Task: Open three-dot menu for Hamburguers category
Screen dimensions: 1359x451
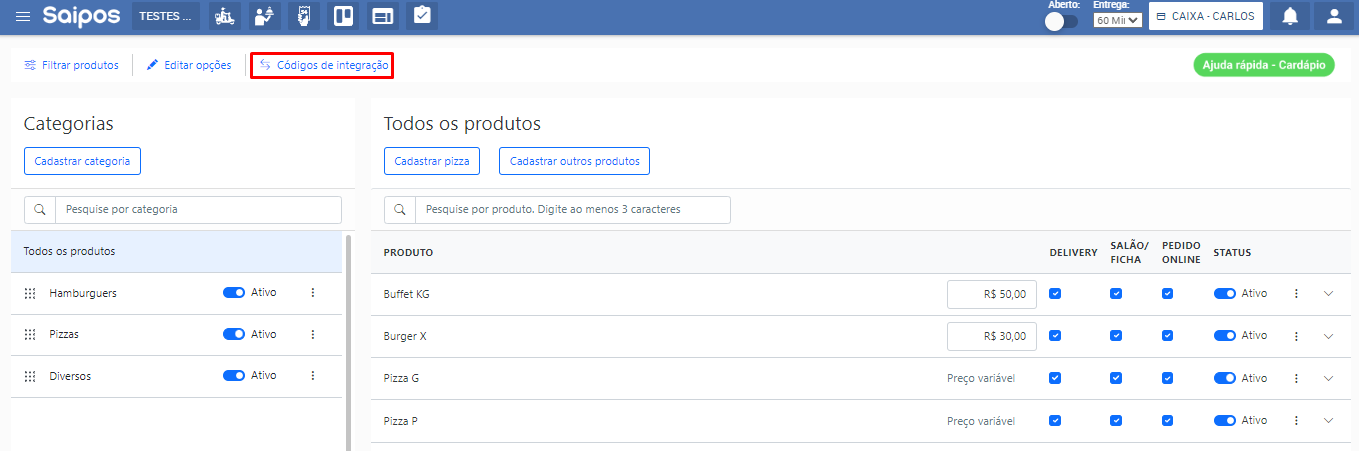Action: pos(312,293)
